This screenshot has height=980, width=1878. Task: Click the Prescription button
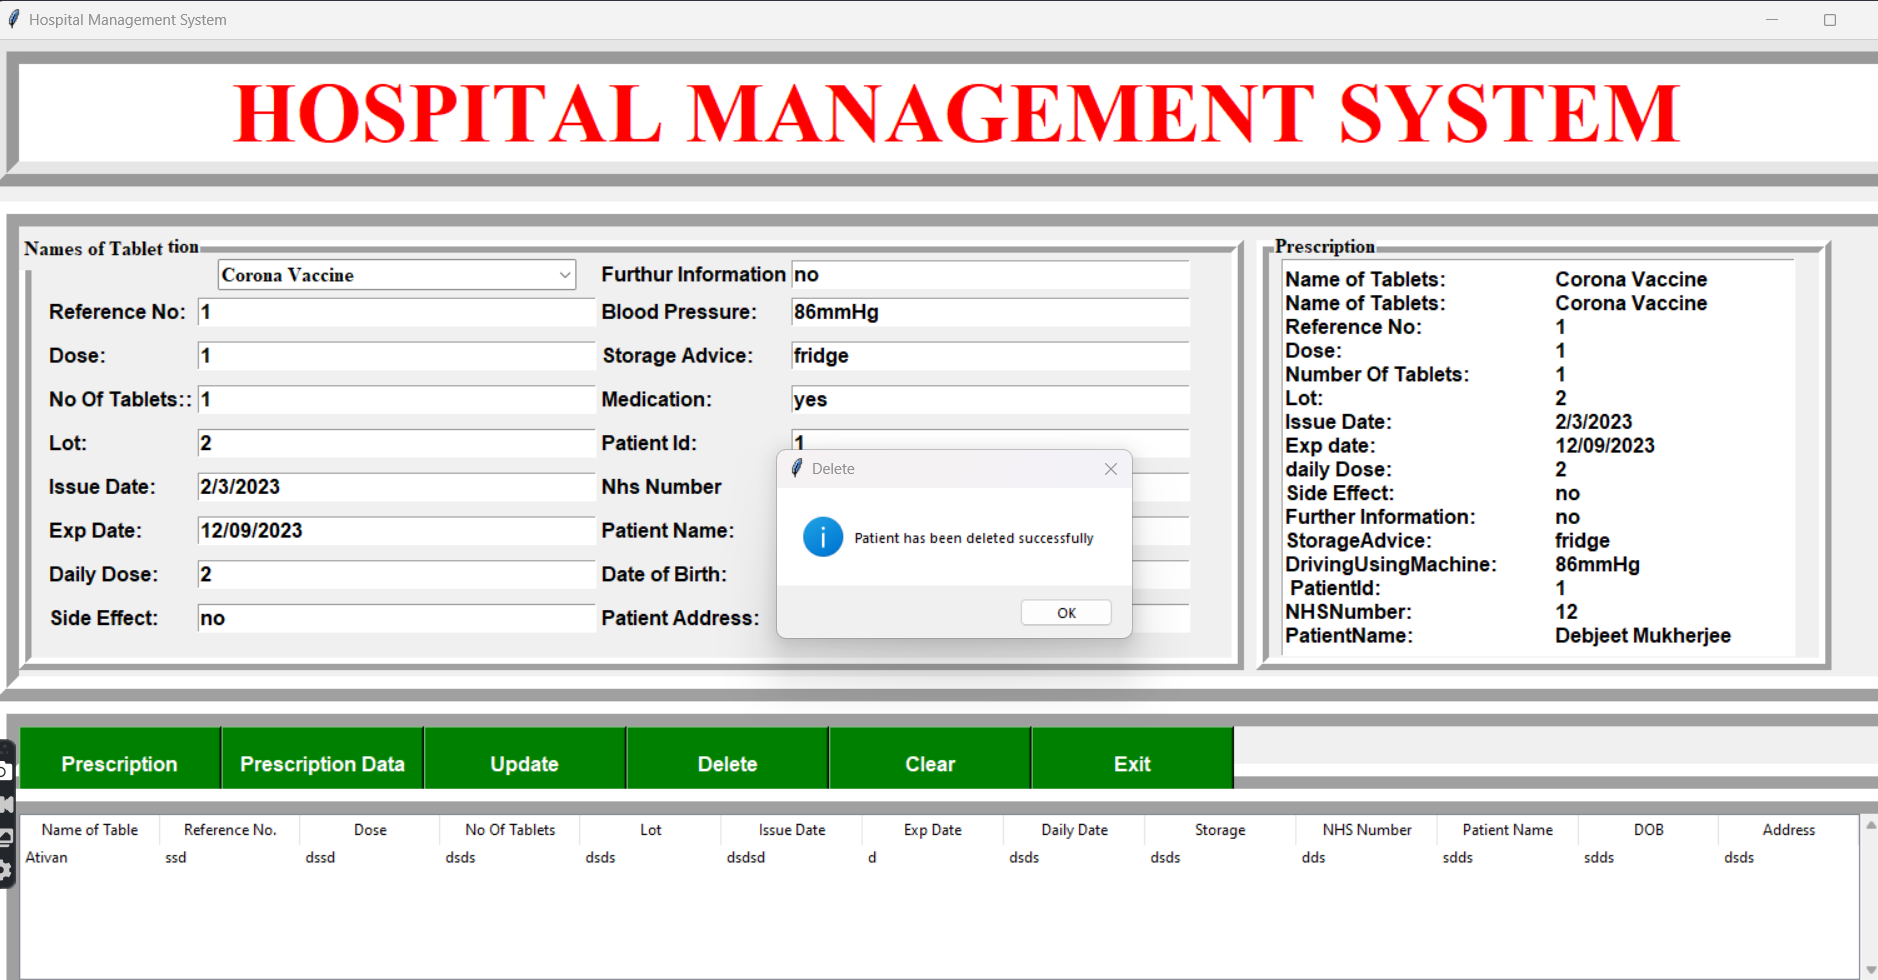[x=119, y=762]
